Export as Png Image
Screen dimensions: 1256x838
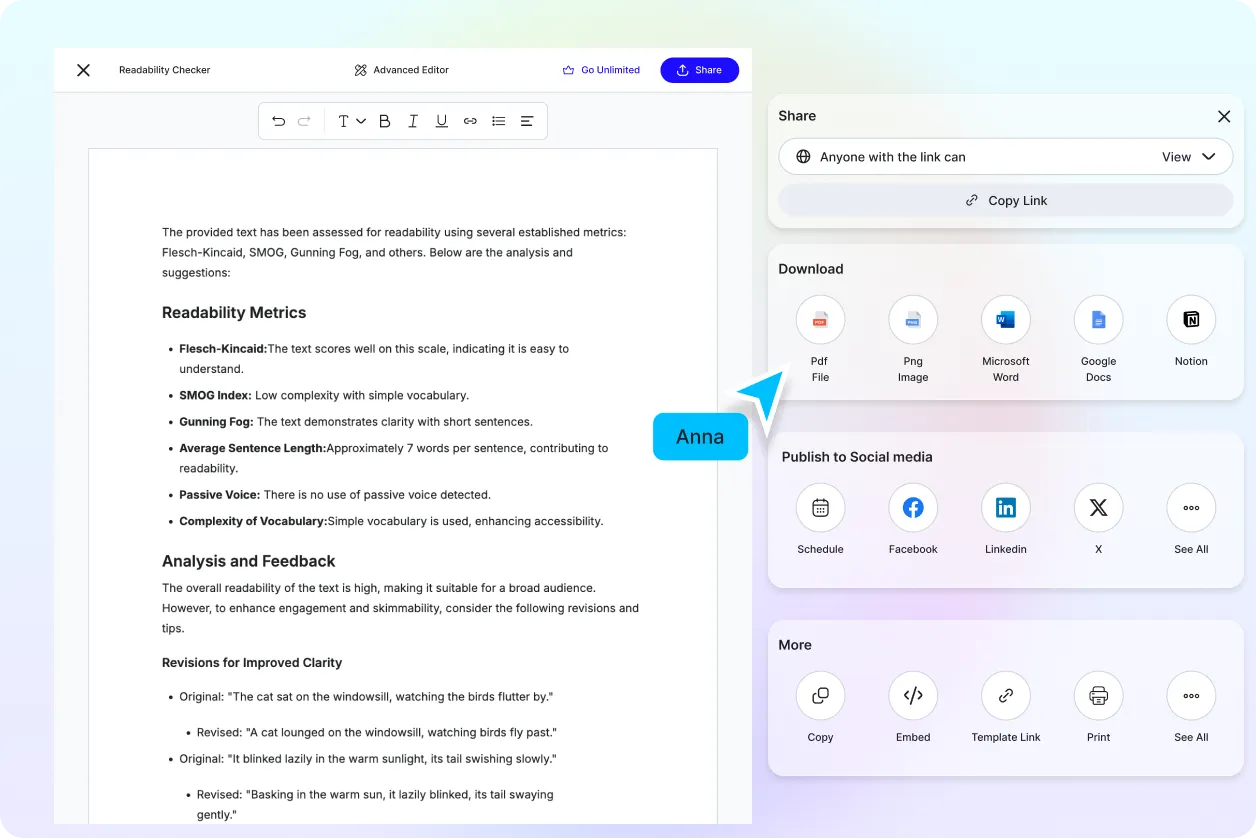coord(912,320)
